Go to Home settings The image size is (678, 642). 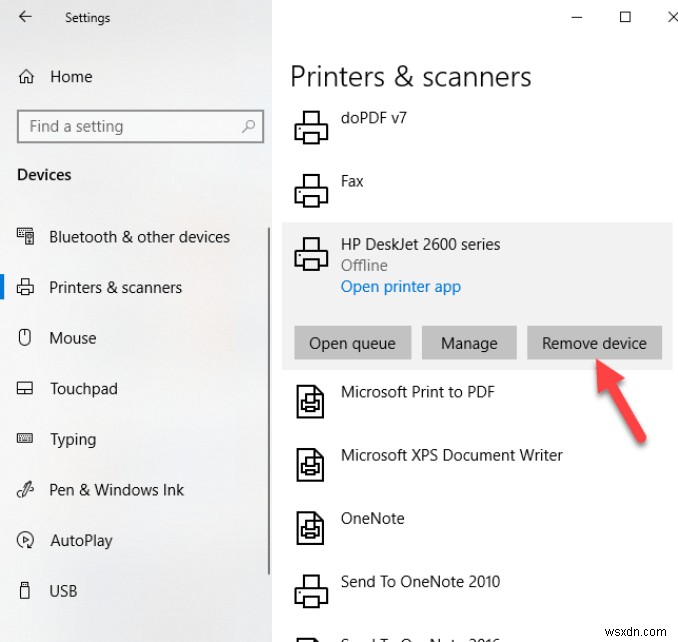(71, 77)
